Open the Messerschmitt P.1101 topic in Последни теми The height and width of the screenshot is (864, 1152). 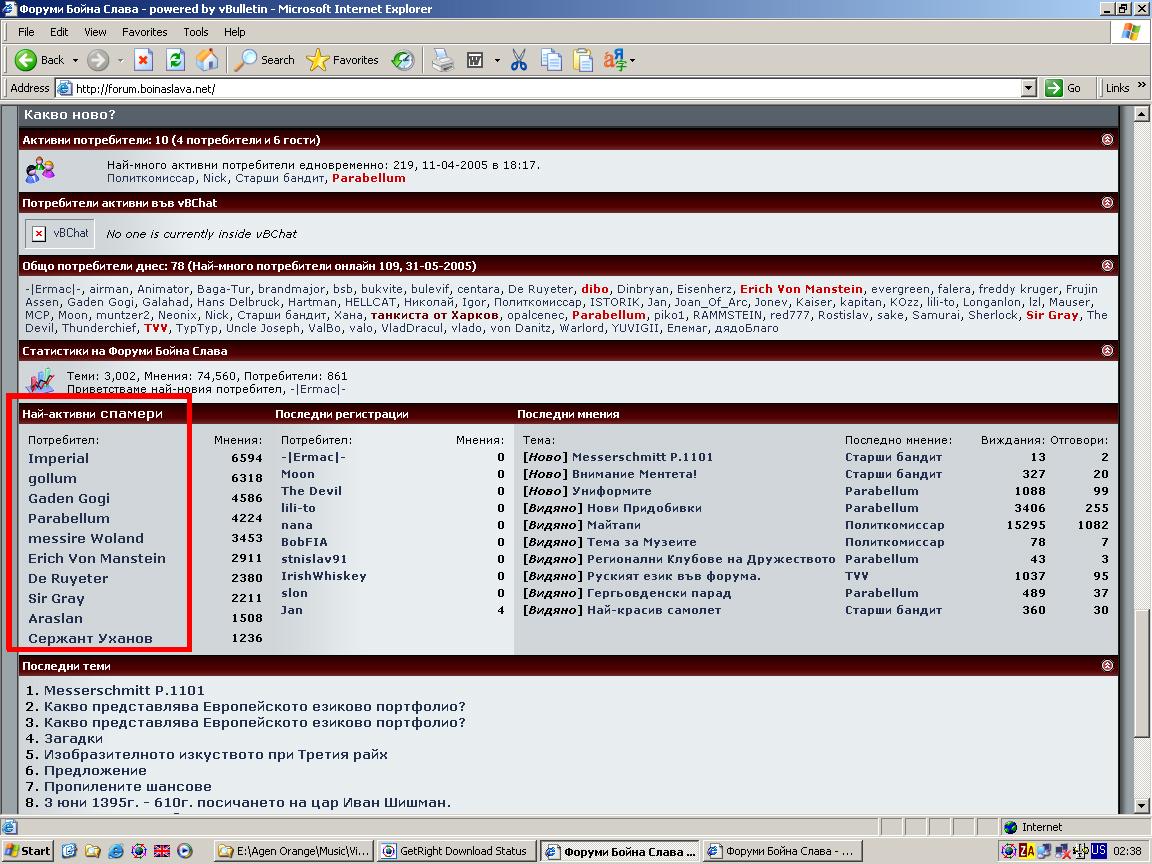point(124,690)
